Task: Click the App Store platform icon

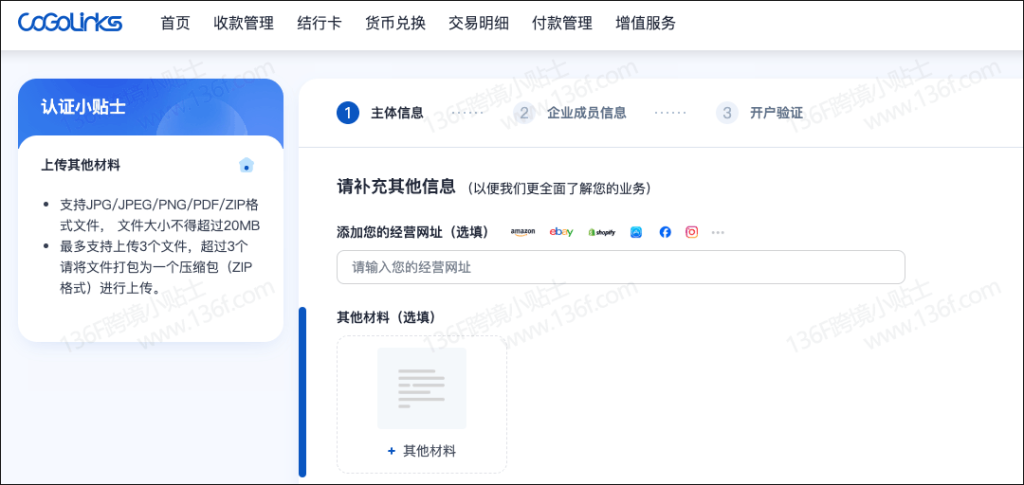Action: (x=636, y=232)
